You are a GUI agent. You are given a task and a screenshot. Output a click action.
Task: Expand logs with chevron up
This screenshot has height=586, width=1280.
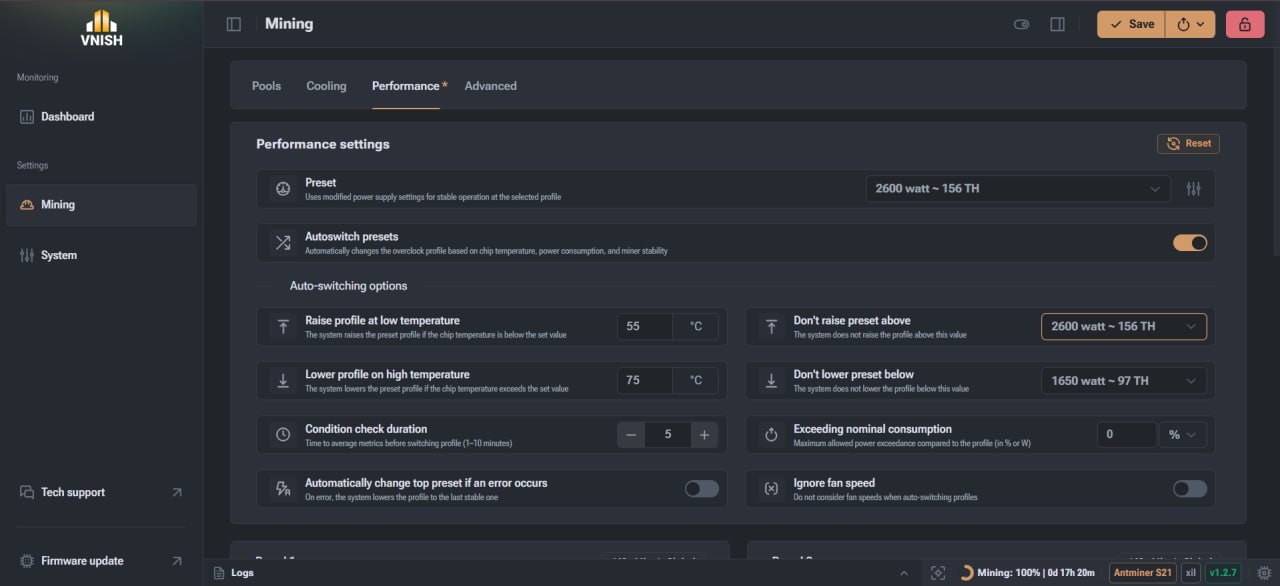click(904, 573)
